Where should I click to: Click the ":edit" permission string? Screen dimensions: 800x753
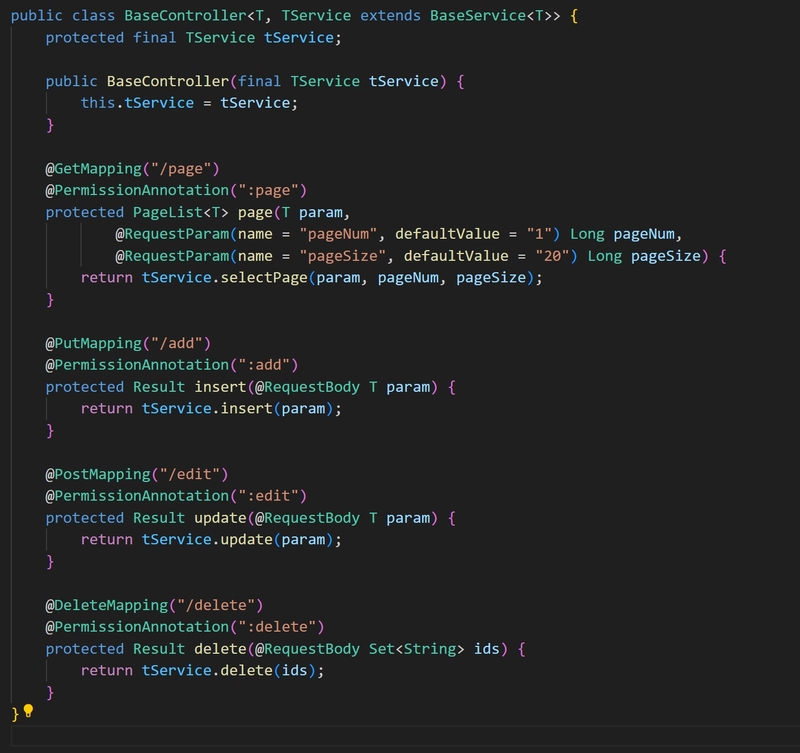coord(268,496)
